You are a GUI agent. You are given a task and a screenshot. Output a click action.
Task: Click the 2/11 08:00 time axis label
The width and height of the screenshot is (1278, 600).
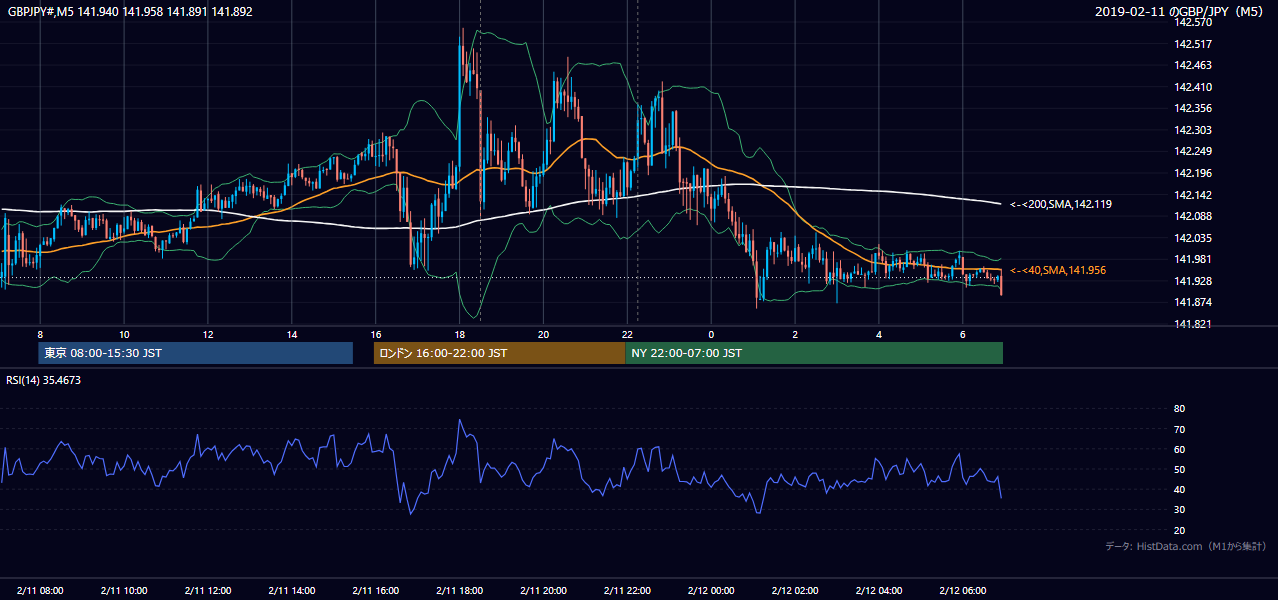point(40,591)
